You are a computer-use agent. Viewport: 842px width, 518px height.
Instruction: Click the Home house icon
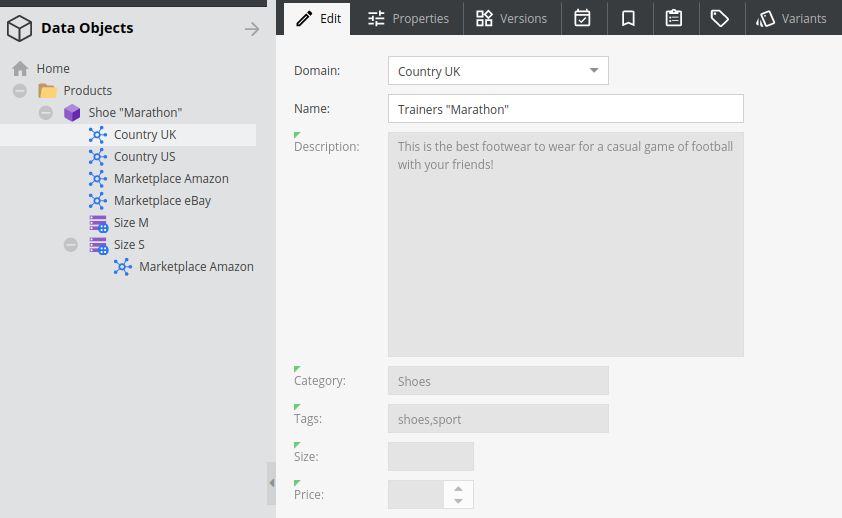pos(20,69)
